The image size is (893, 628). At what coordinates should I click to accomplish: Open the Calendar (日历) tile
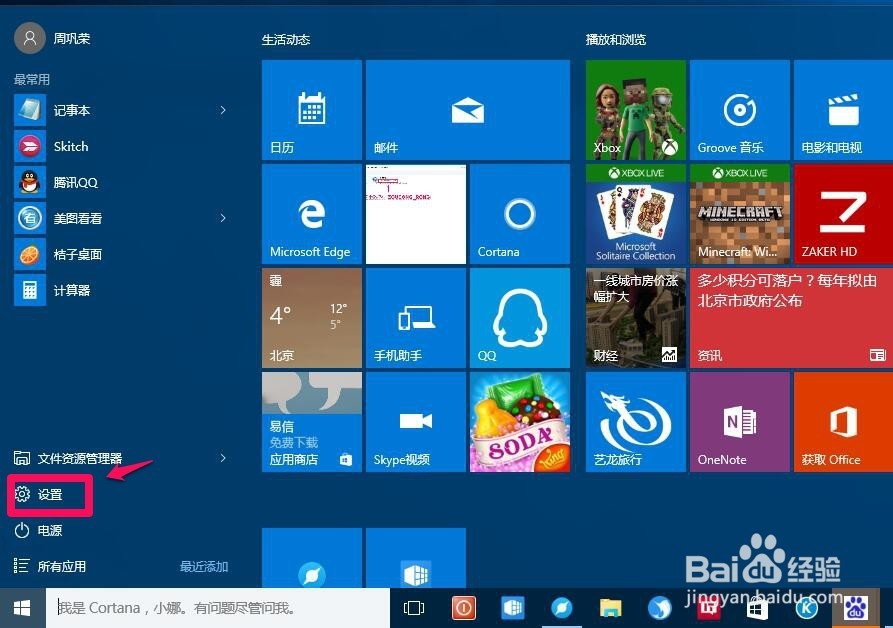(x=312, y=110)
